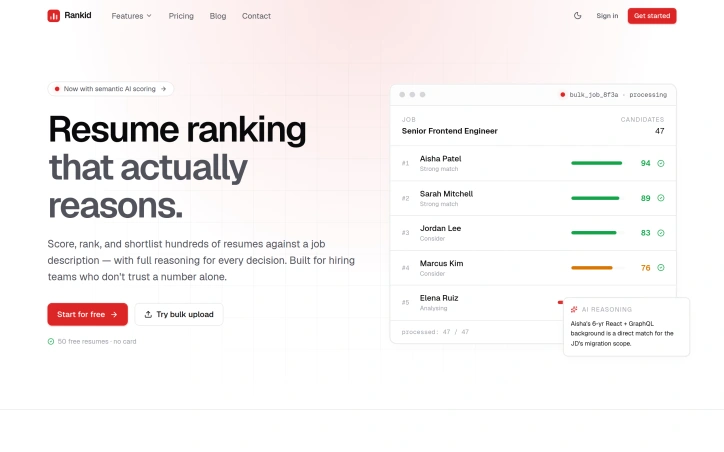Click the Get started button
This screenshot has height=452, width=724.
(x=652, y=16)
